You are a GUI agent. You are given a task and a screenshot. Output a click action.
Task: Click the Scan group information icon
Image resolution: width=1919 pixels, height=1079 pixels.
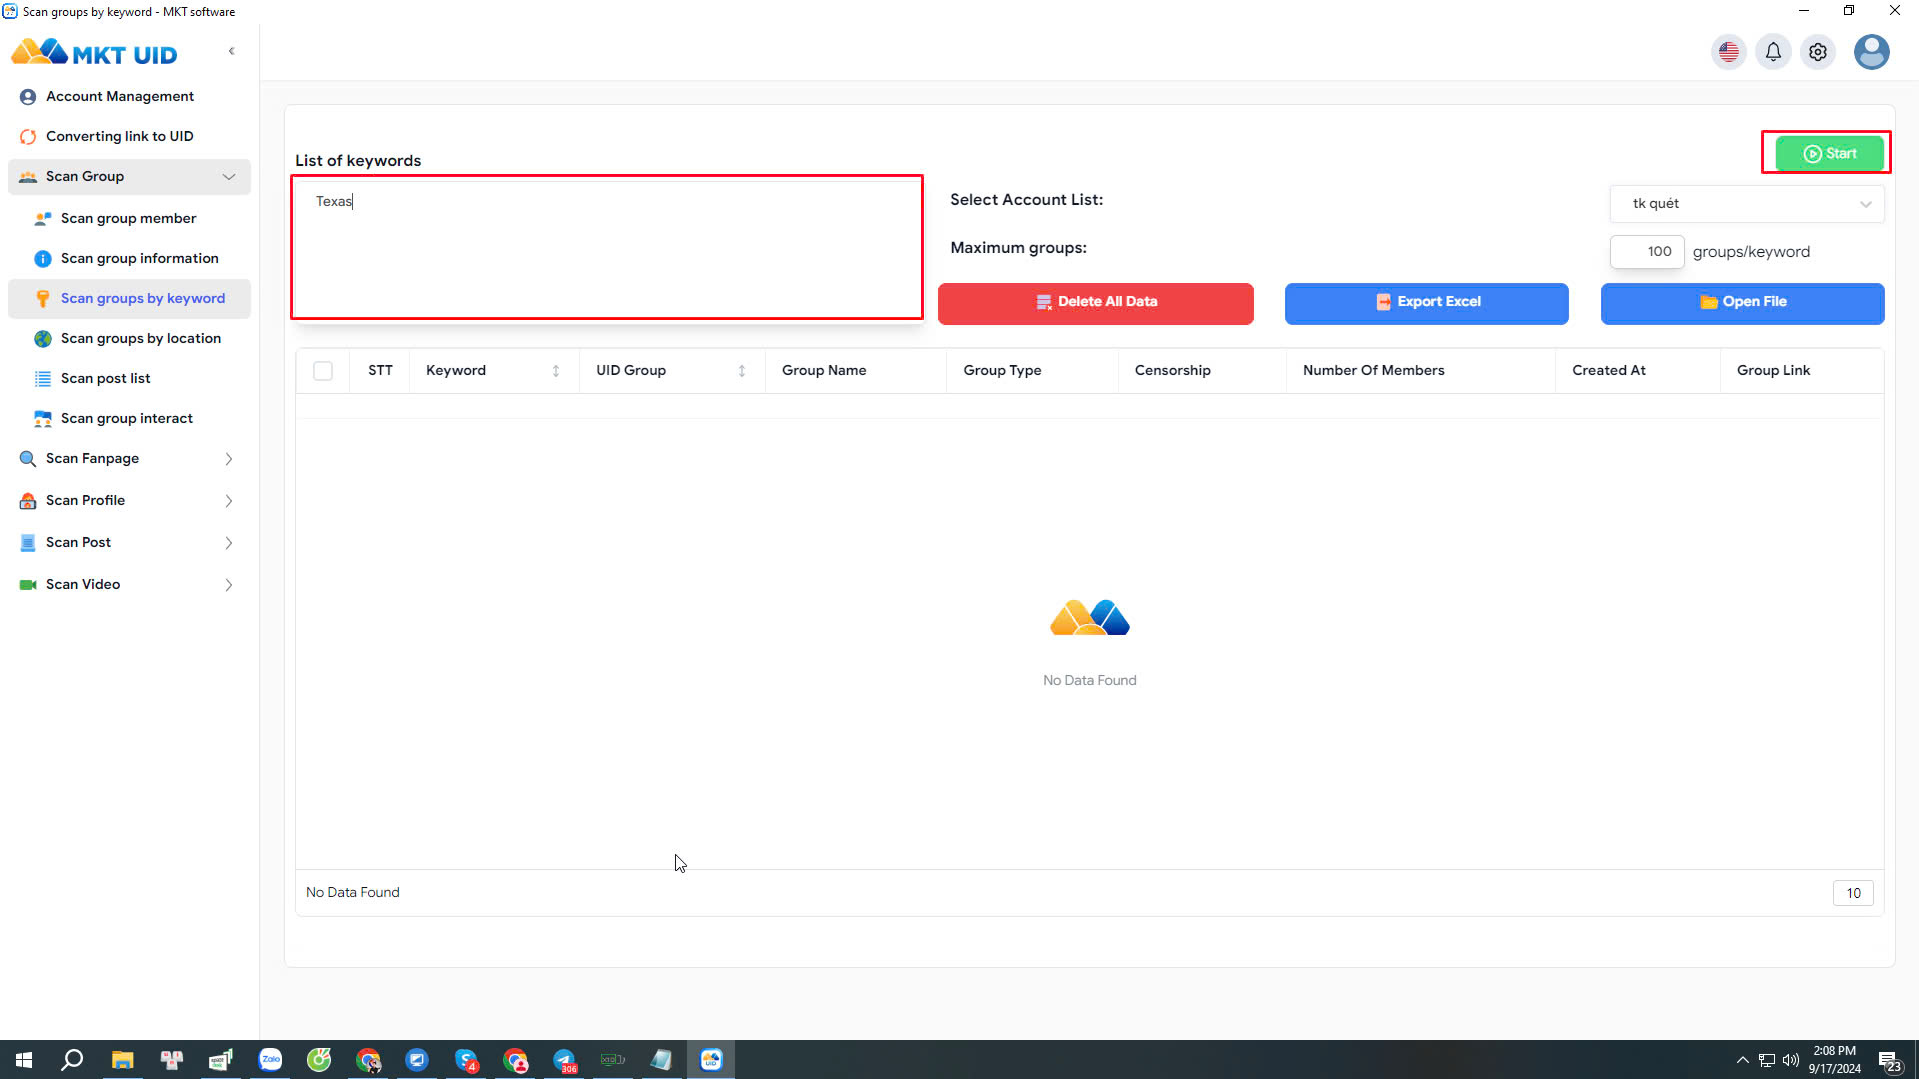[x=43, y=259]
